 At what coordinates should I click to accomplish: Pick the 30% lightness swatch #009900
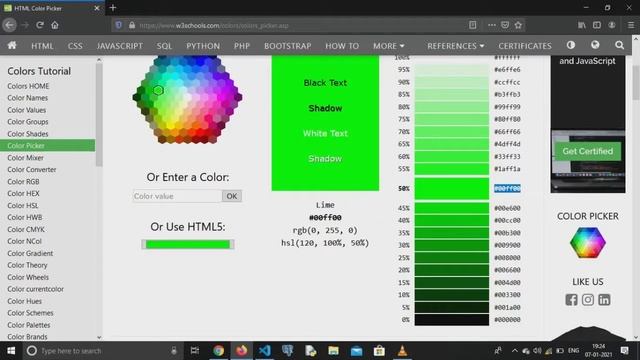(x=451, y=245)
